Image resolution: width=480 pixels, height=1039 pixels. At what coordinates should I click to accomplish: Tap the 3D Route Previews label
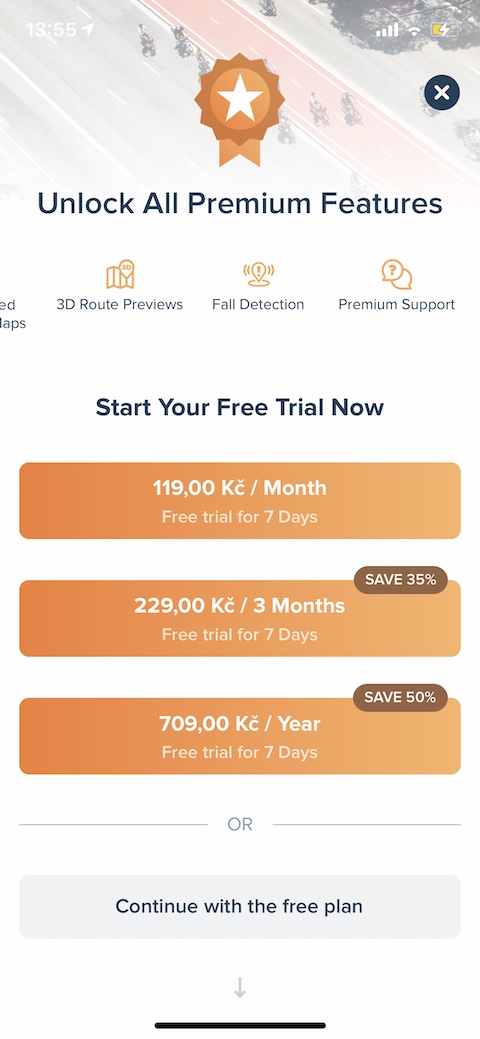coord(120,305)
